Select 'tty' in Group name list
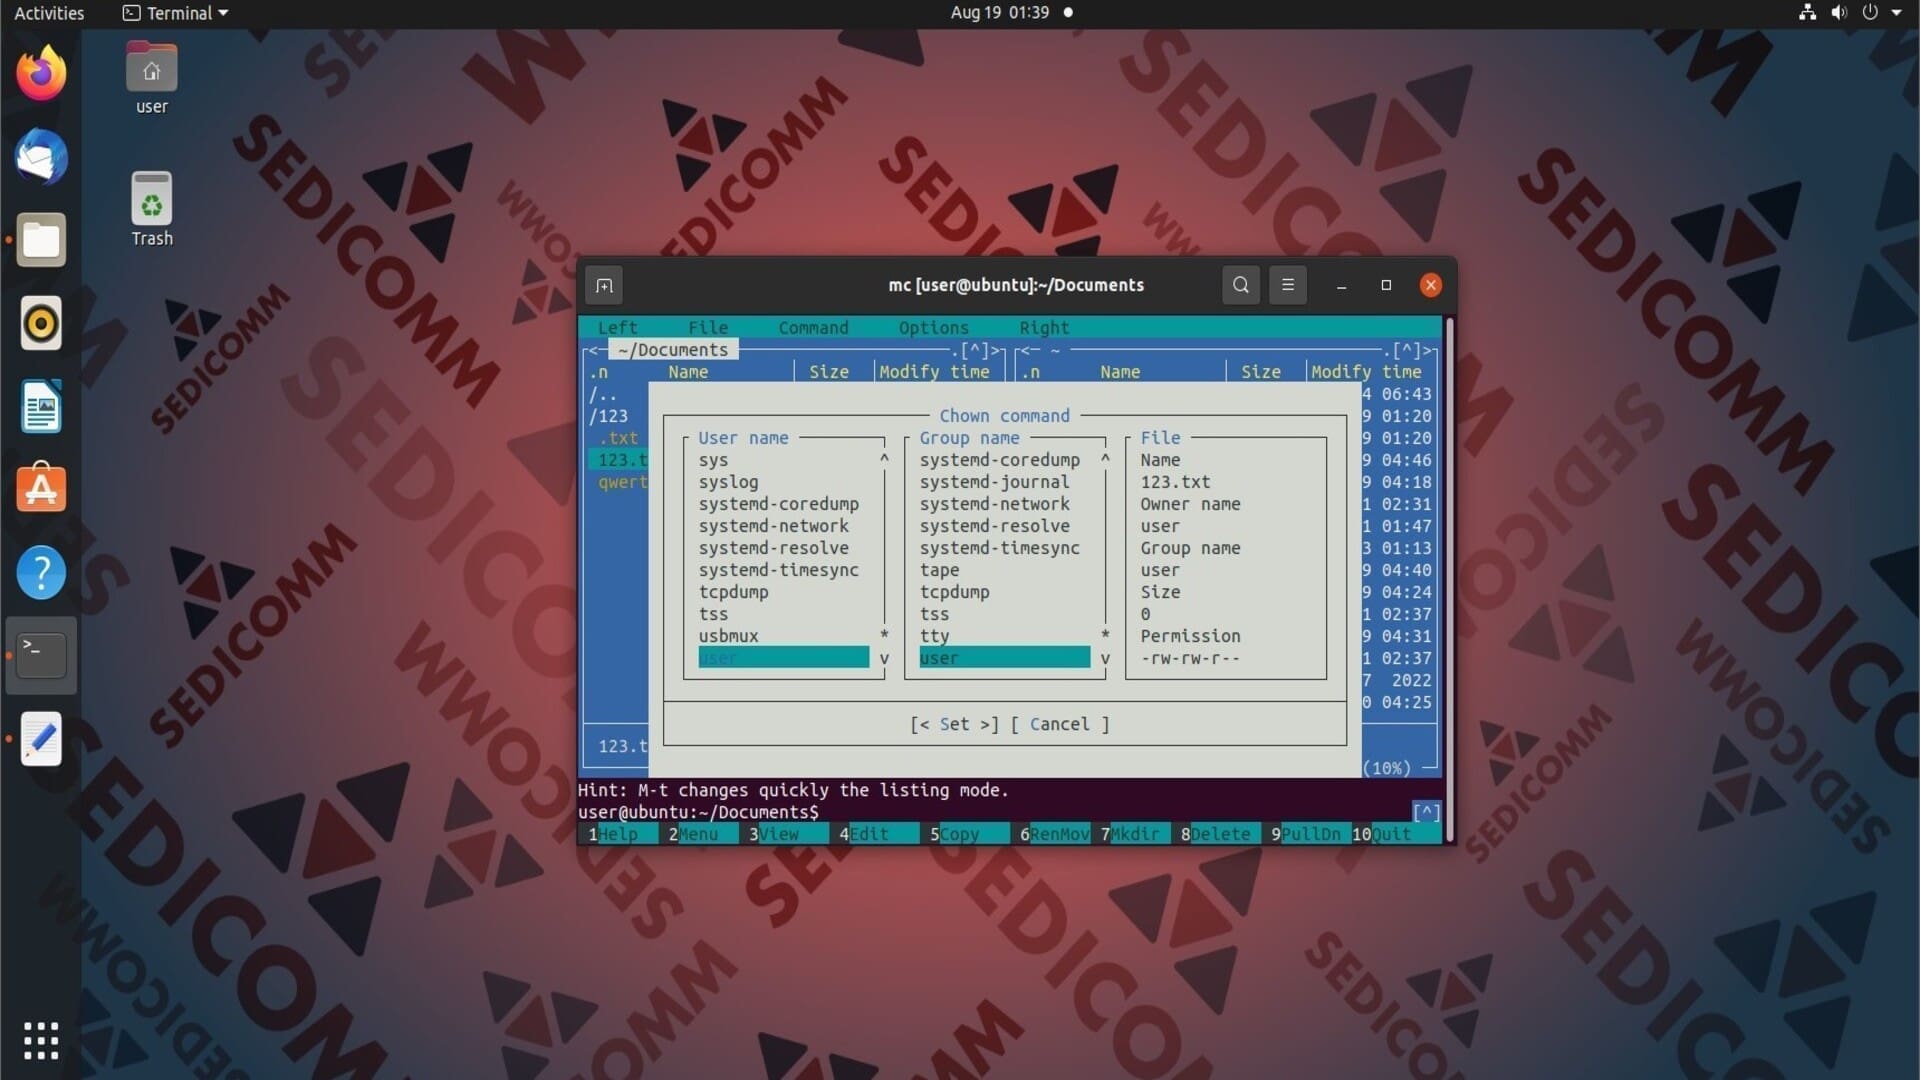This screenshot has width=1920, height=1080. [934, 636]
